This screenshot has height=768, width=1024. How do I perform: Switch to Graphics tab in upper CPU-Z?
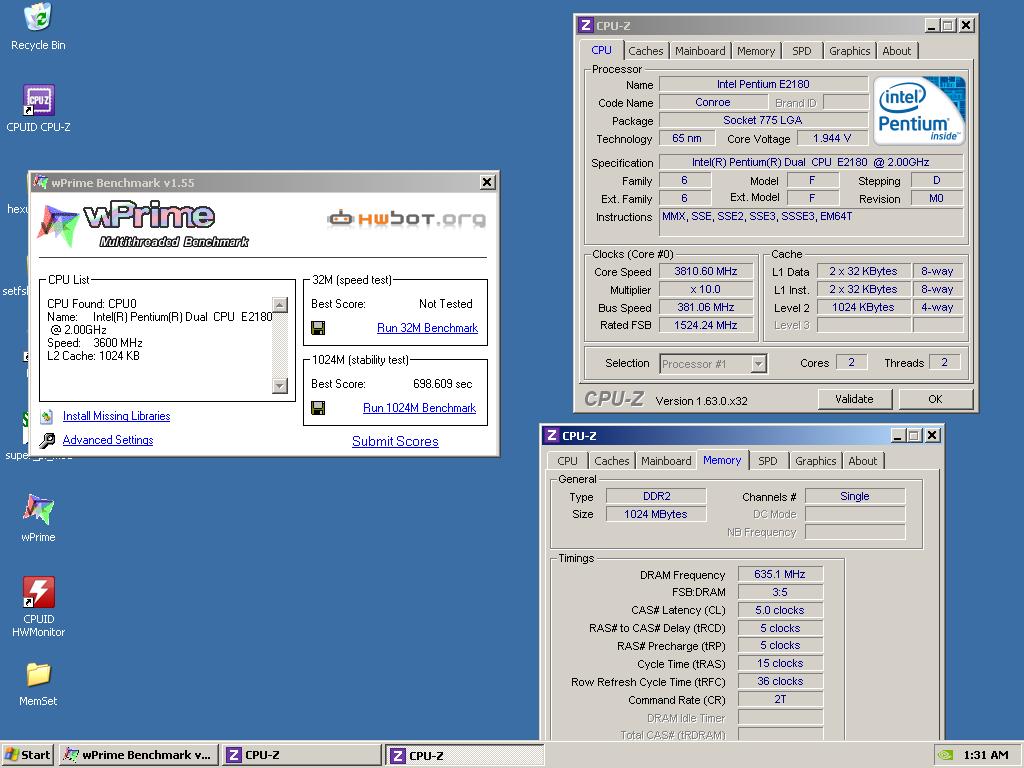tap(849, 51)
